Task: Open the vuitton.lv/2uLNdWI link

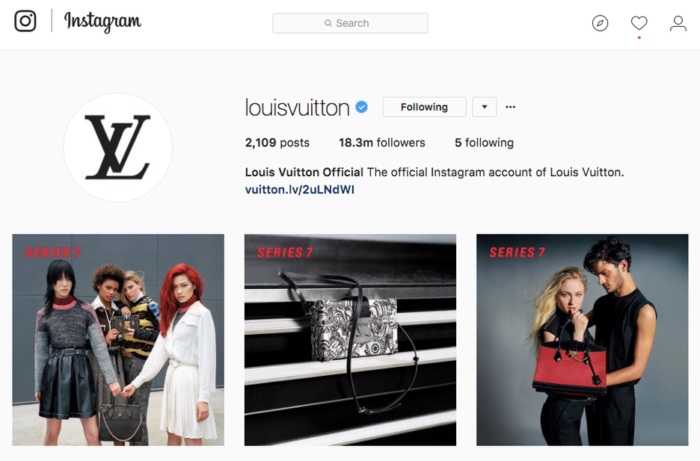Action: (x=300, y=190)
